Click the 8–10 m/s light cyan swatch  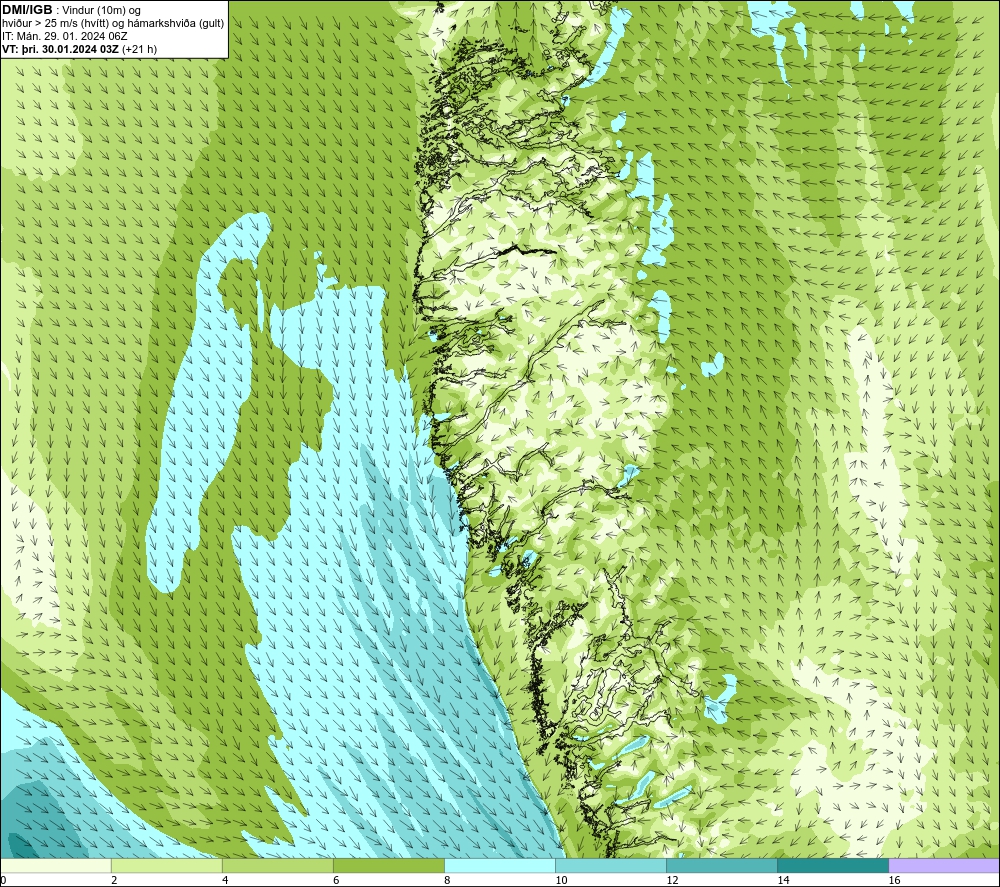[499, 866]
